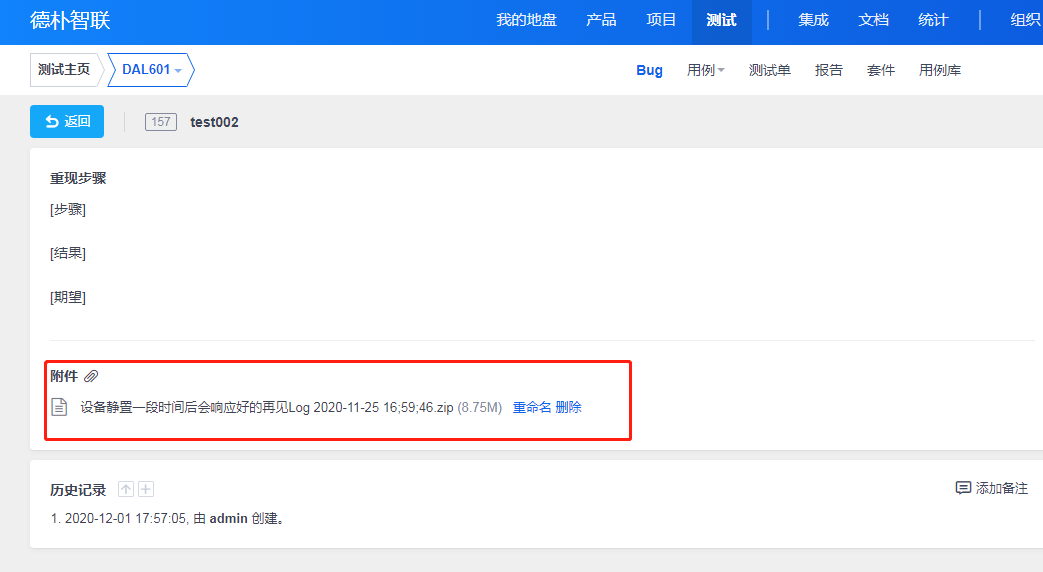Click the 历史记录 heading
The width and height of the screenshot is (1043, 572).
(78, 490)
